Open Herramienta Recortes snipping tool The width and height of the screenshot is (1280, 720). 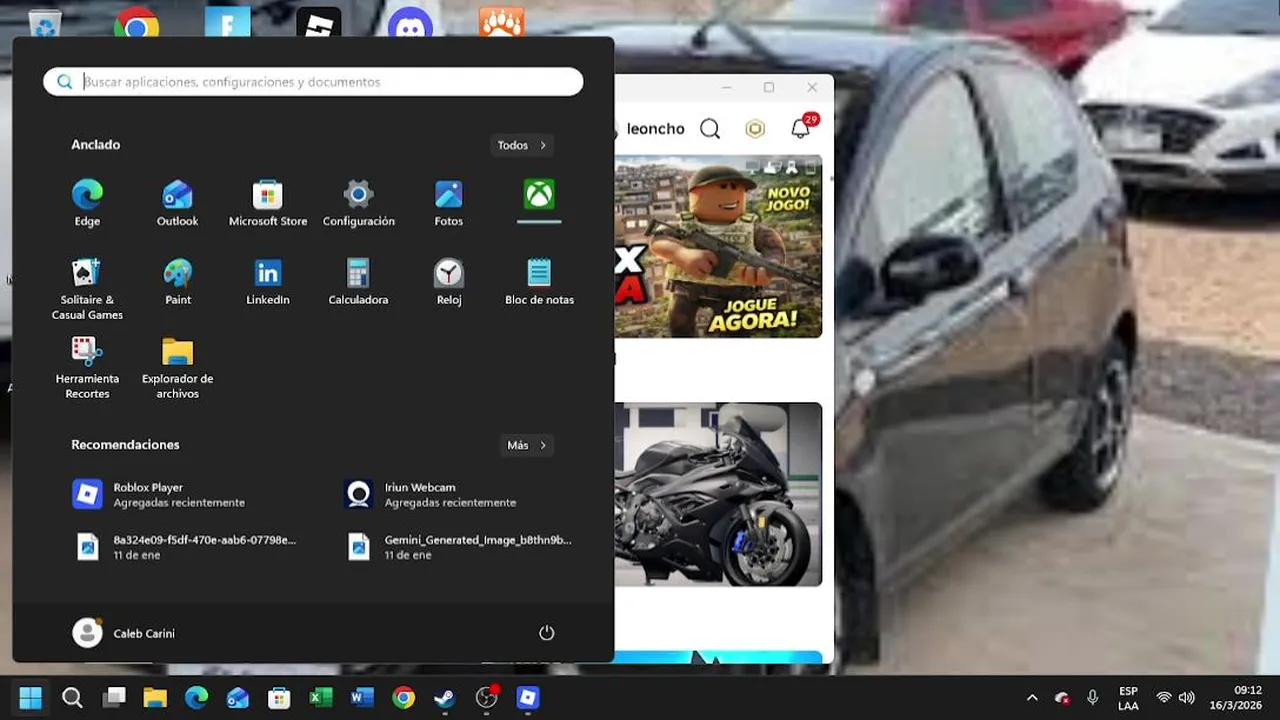coord(87,368)
